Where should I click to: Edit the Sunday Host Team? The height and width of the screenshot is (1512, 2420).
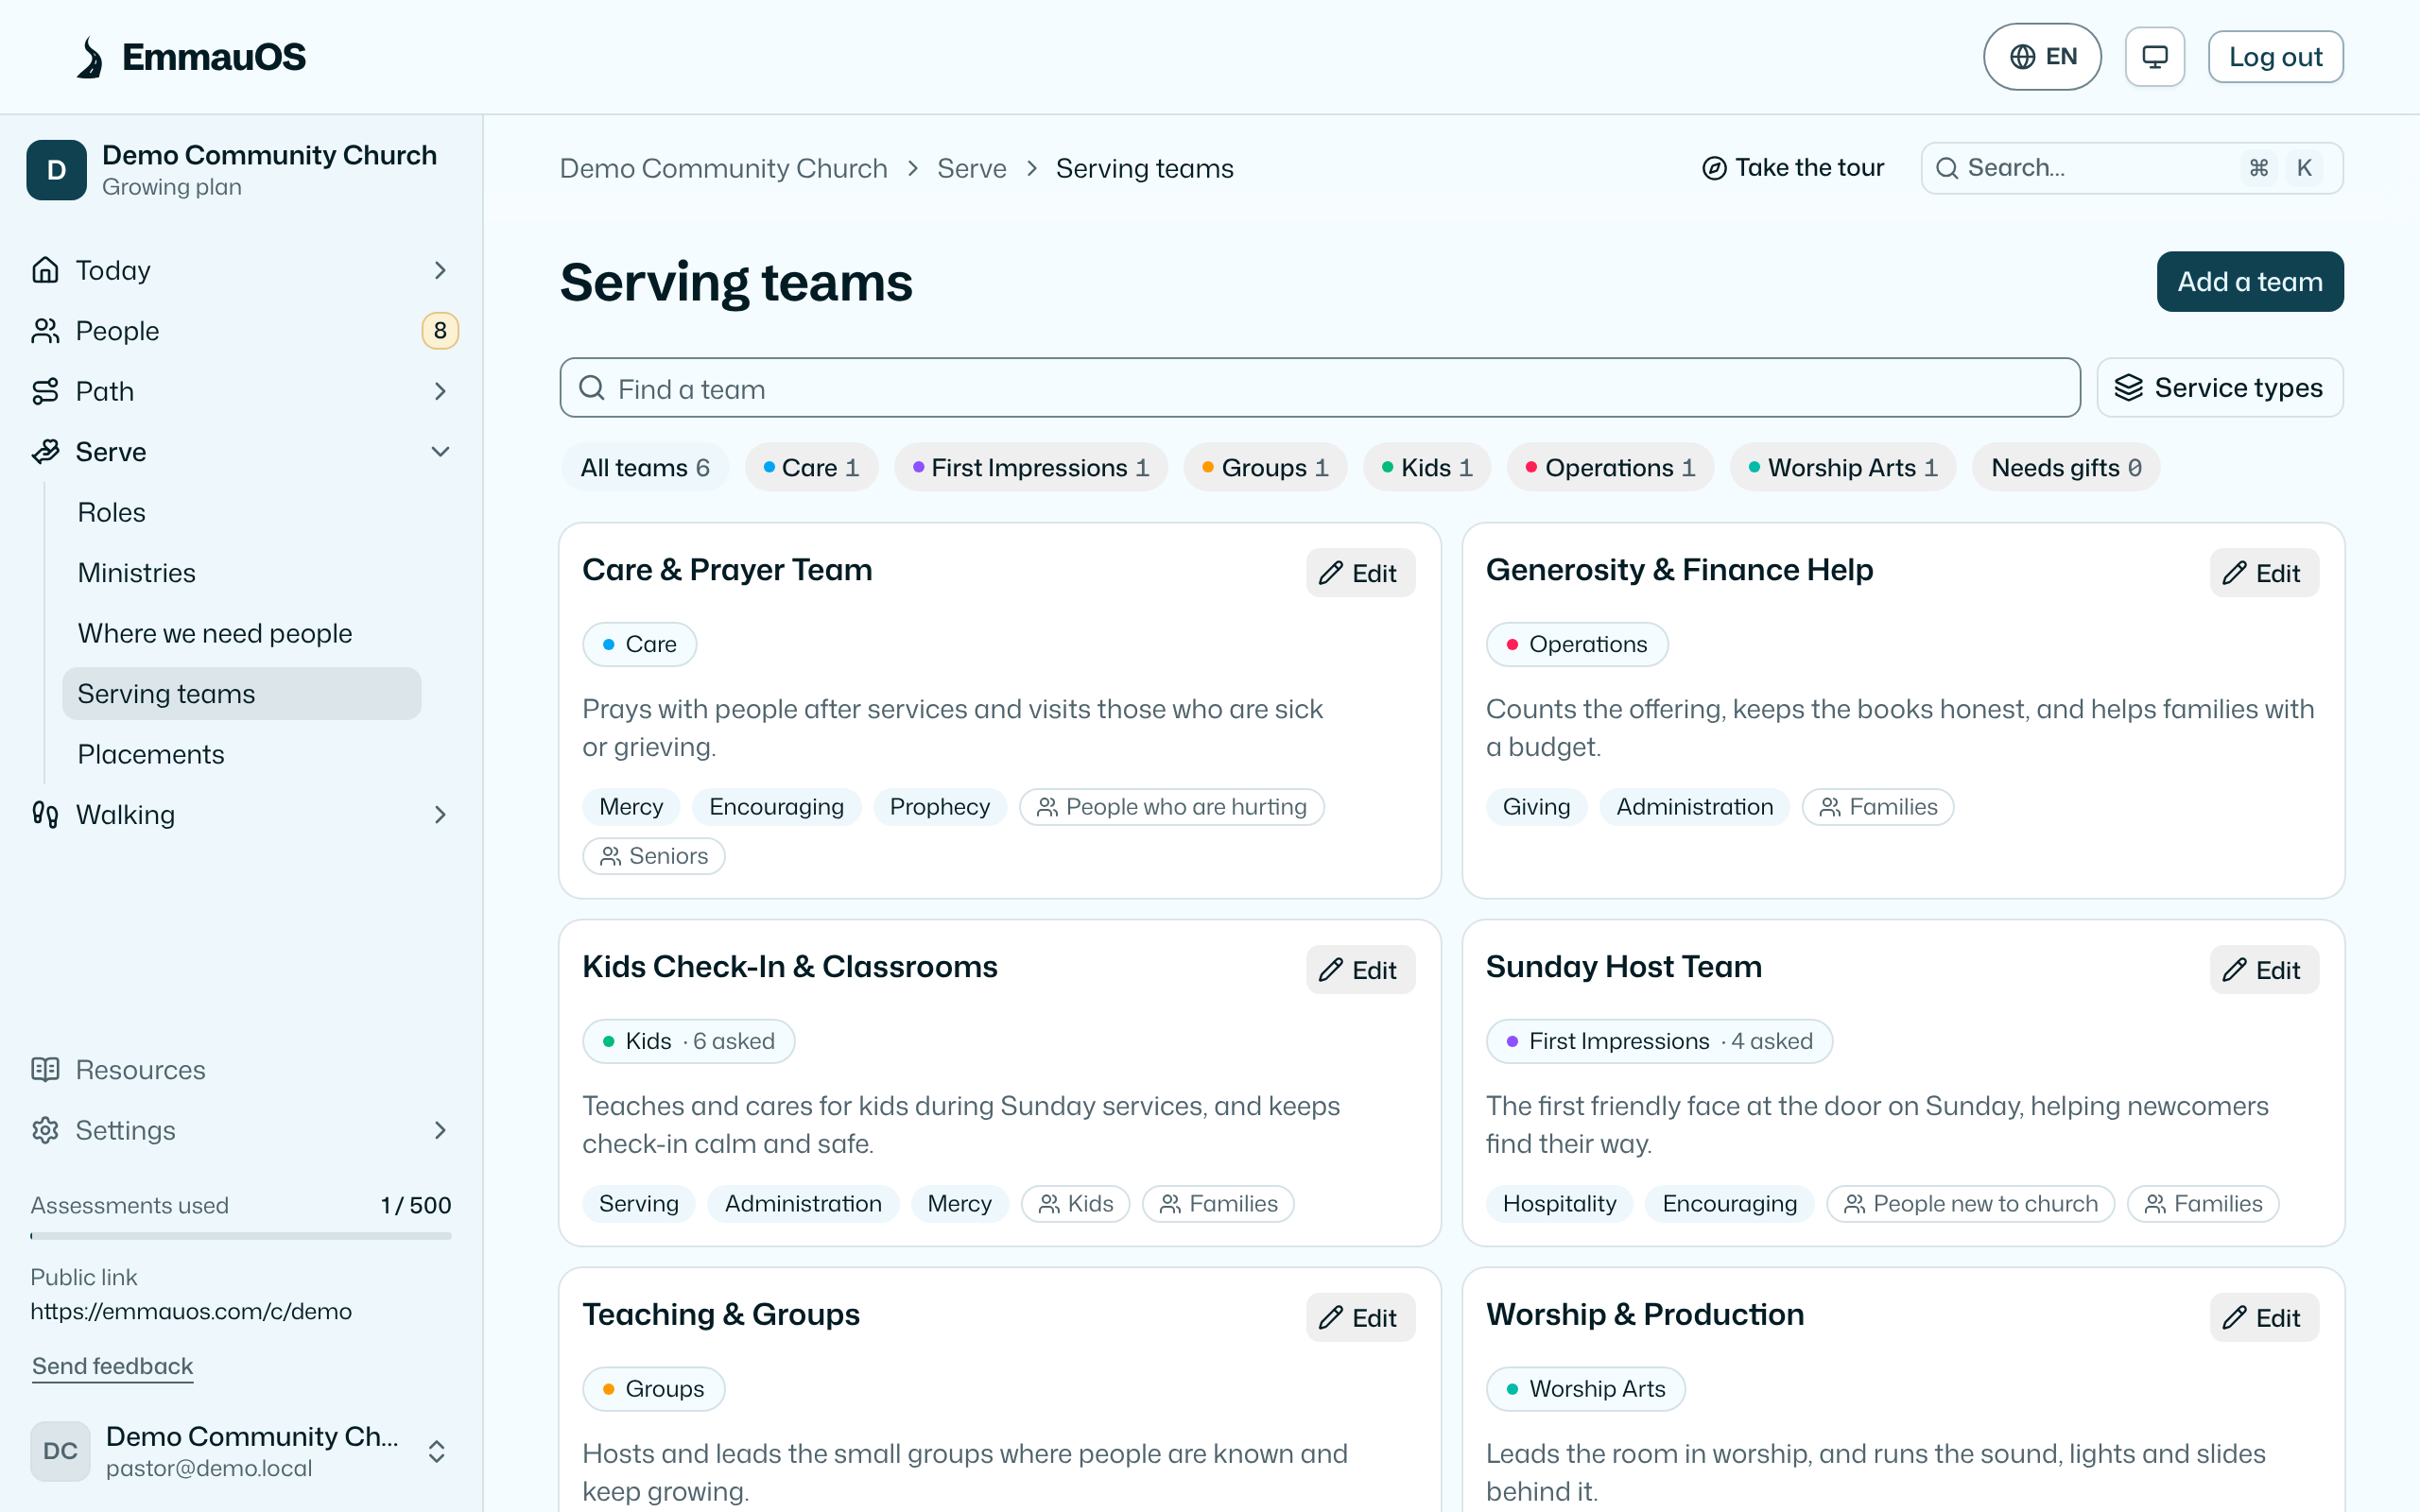[2264, 970]
